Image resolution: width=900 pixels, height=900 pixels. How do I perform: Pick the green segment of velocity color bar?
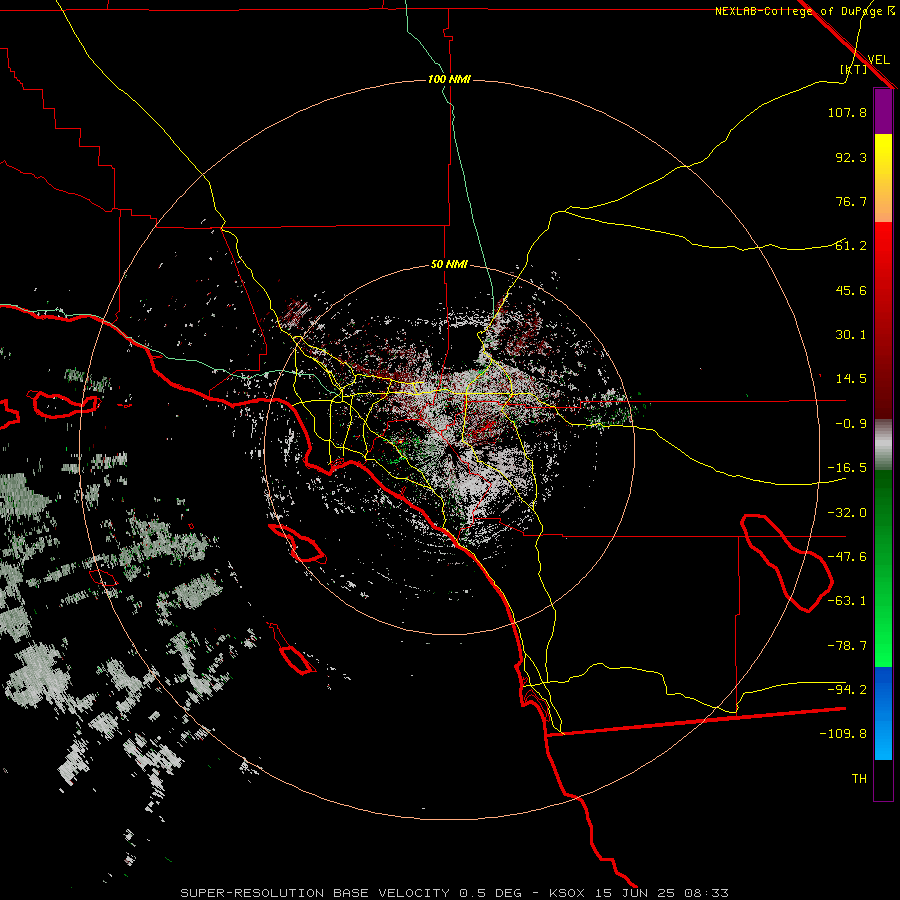click(x=883, y=568)
